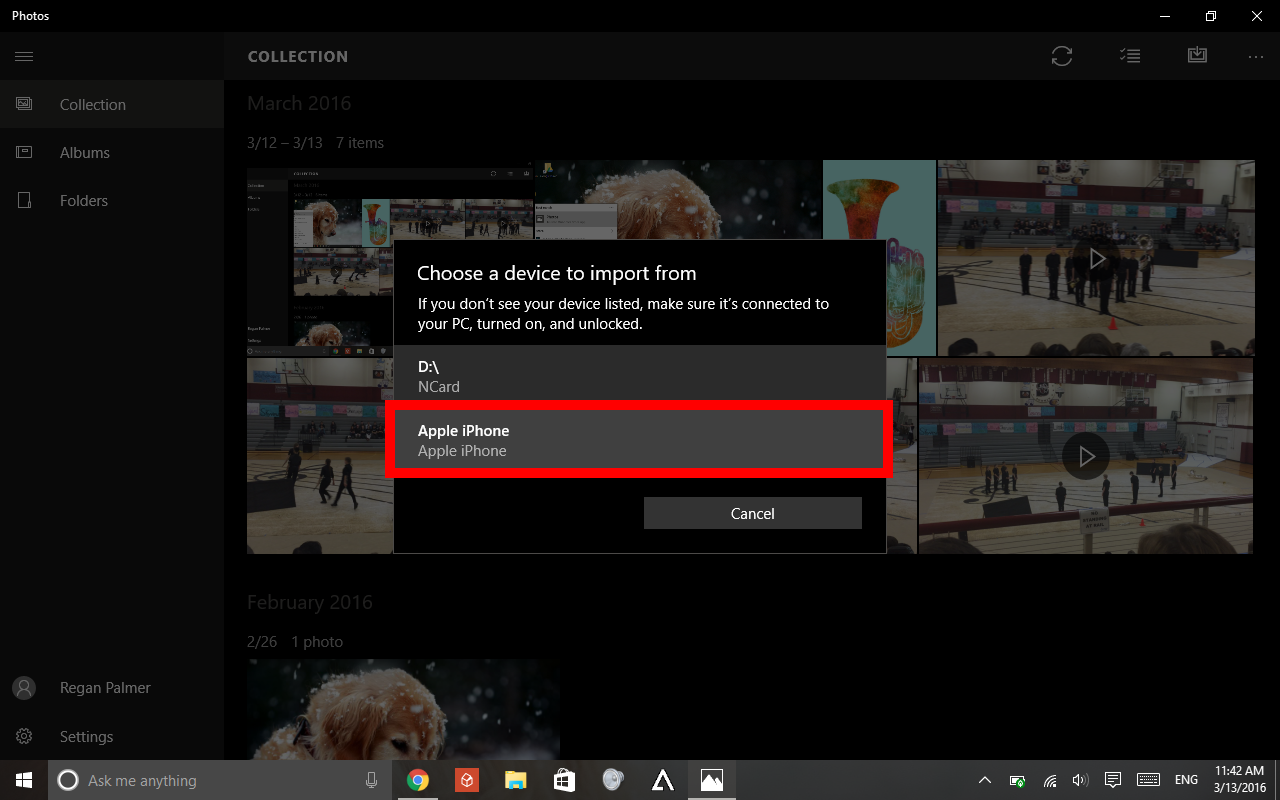Click the battery status tray icon
This screenshot has width=1280, height=800.
(x=1017, y=780)
